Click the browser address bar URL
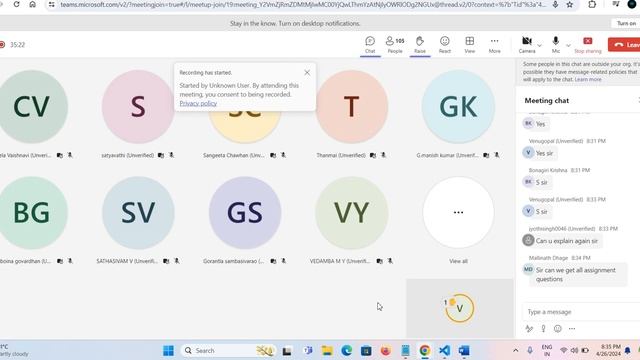This screenshot has height=360, width=640. pyautogui.click(x=303, y=4)
